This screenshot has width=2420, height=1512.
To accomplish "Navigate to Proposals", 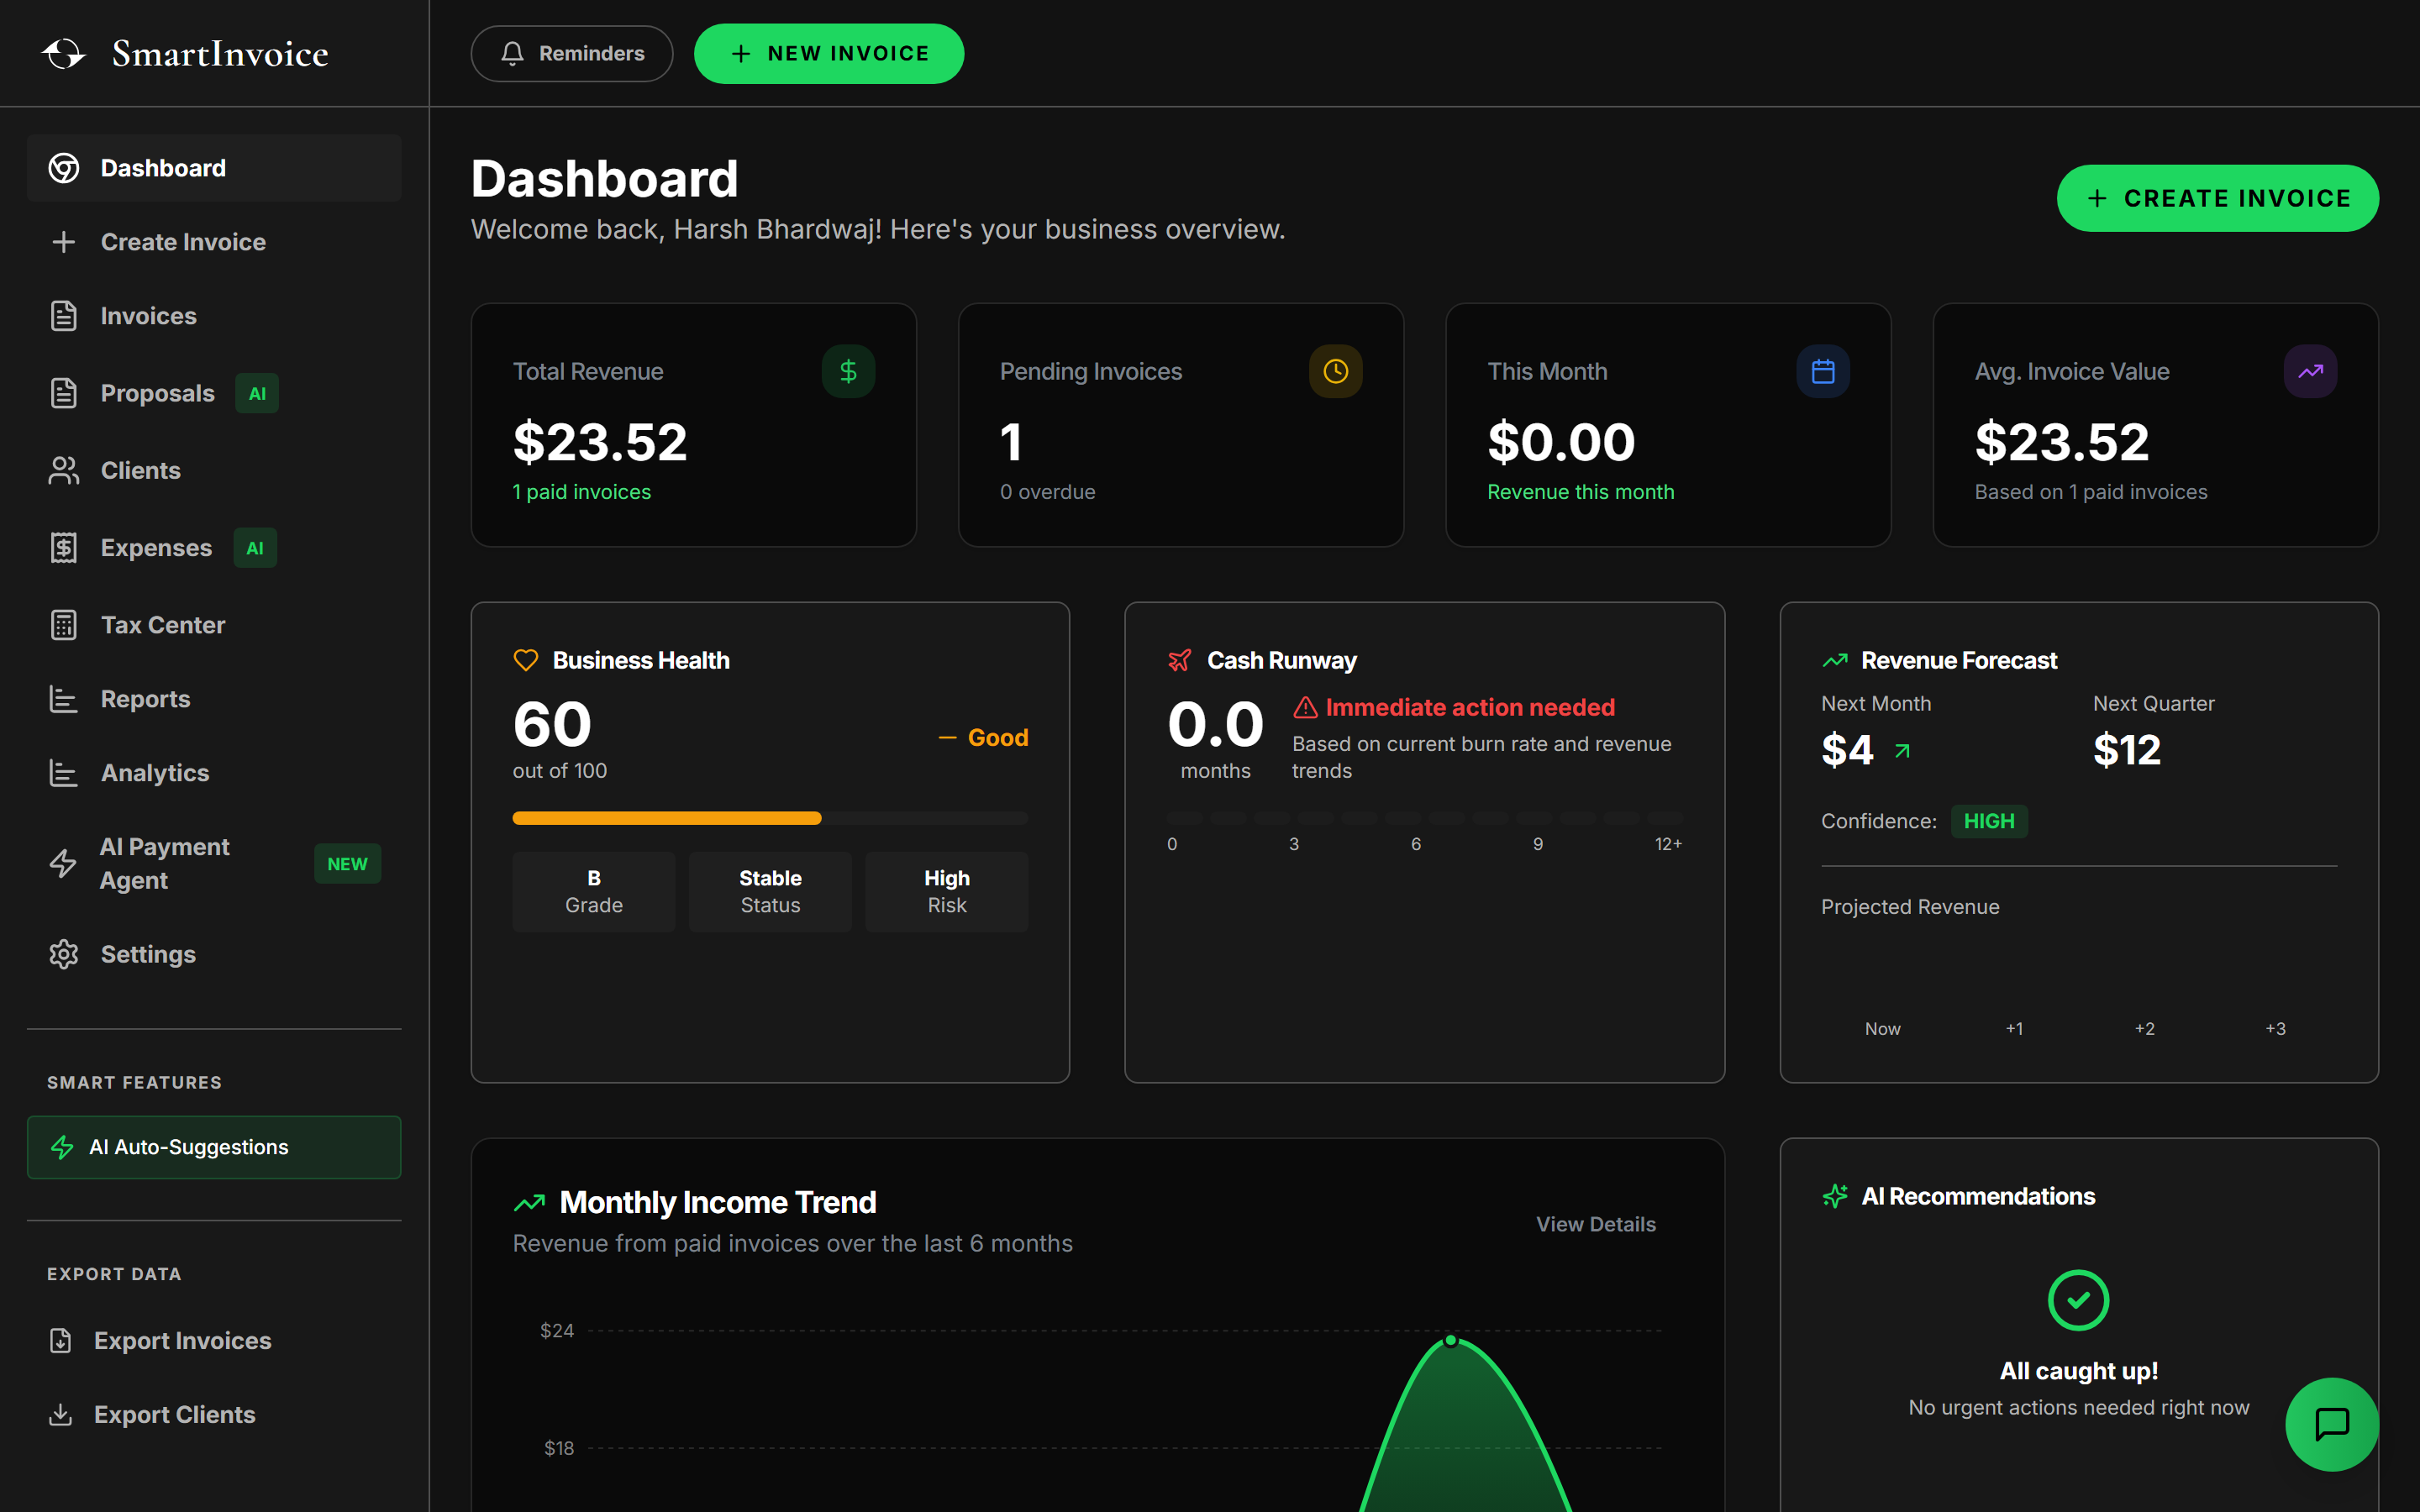I will point(214,393).
